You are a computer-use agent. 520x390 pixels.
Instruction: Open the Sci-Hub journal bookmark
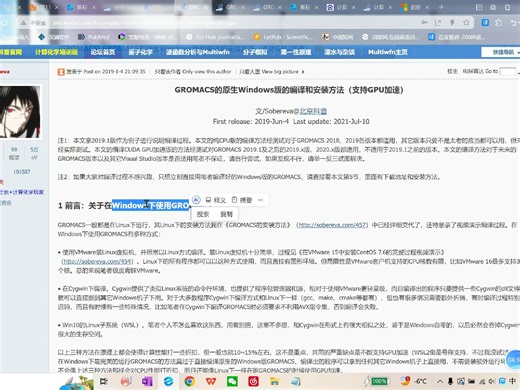click(x=215, y=37)
